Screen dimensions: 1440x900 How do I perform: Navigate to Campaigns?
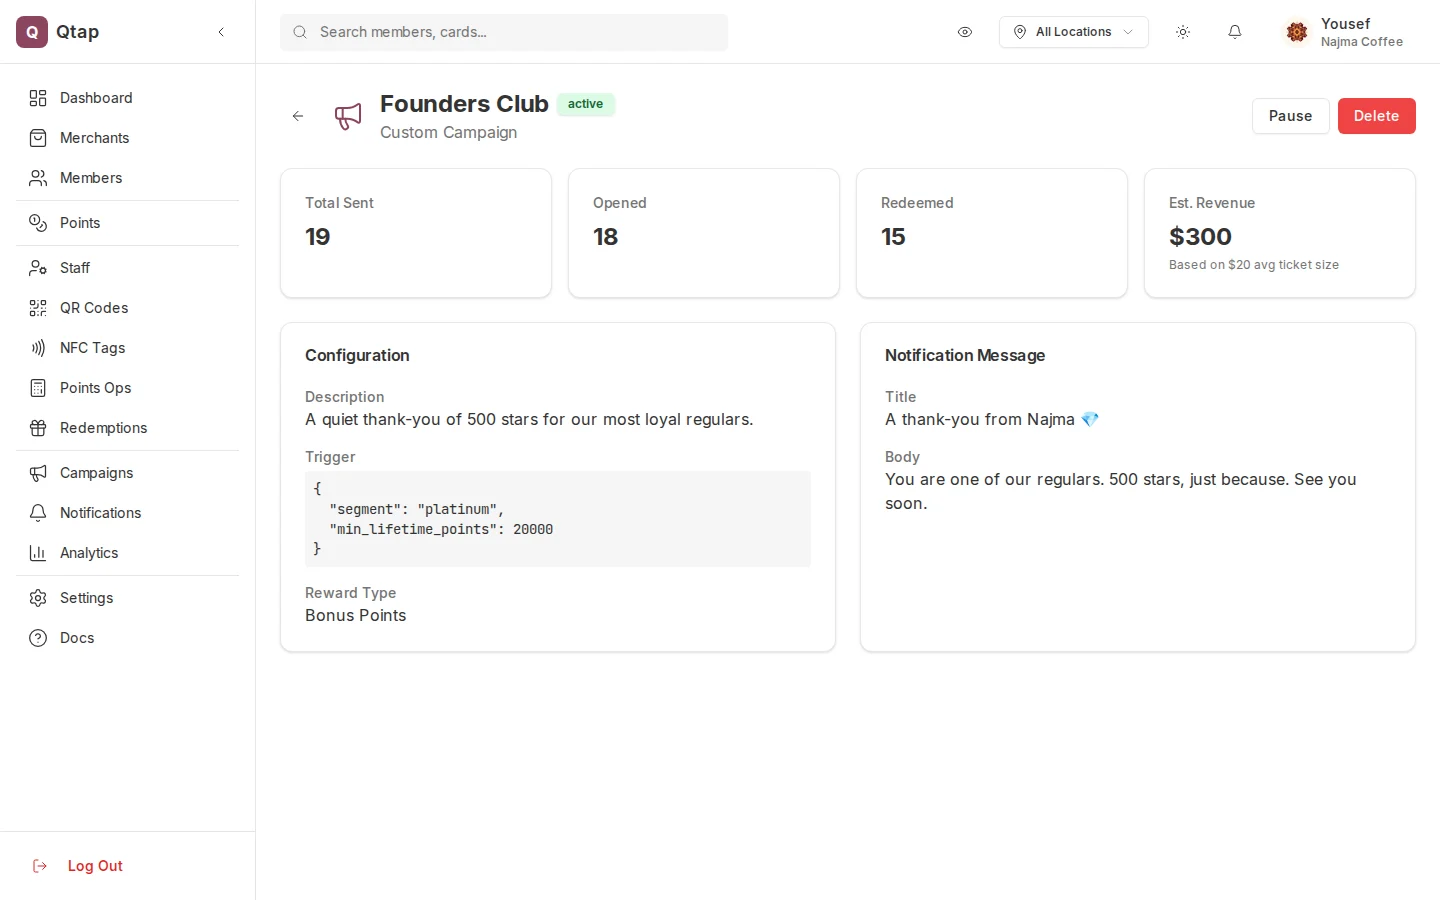pos(128,473)
